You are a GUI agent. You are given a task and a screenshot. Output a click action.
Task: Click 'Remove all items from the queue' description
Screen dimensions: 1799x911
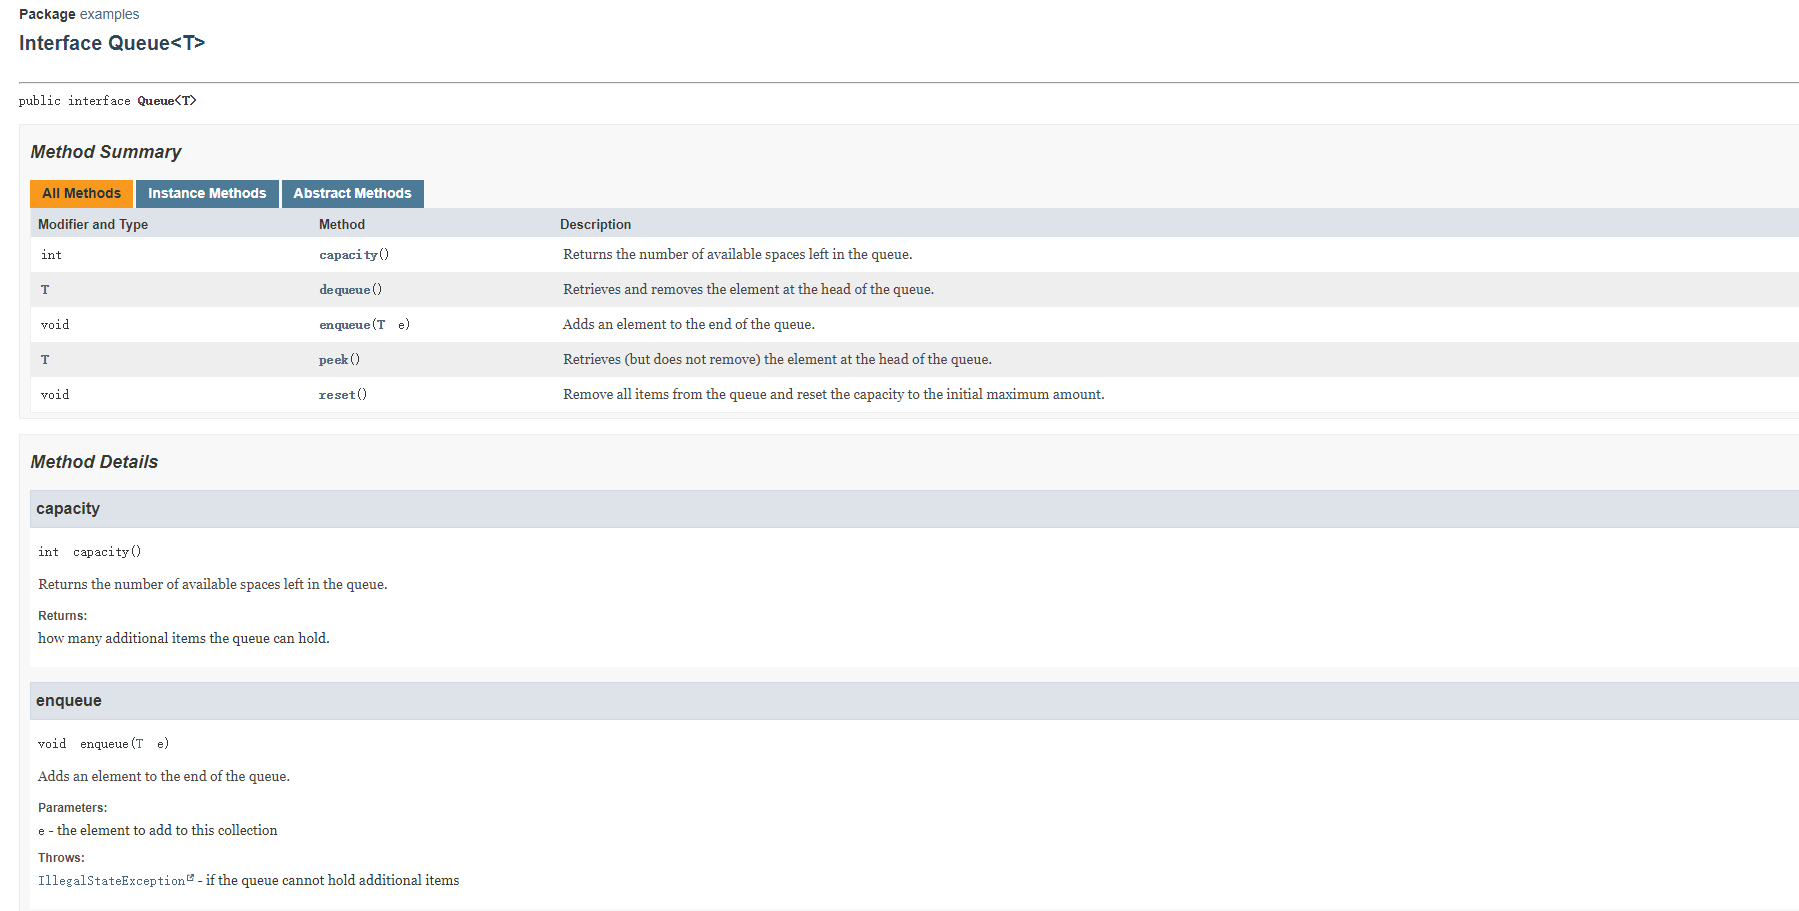tap(834, 395)
